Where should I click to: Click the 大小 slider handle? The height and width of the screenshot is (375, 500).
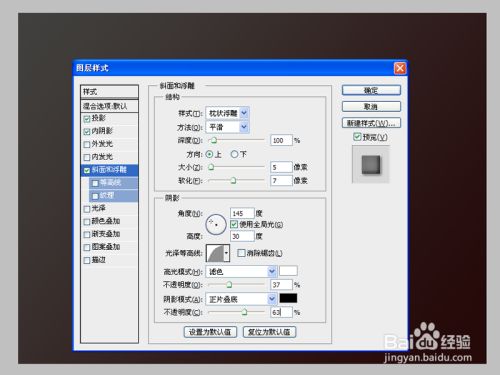(x=211, y=167)
